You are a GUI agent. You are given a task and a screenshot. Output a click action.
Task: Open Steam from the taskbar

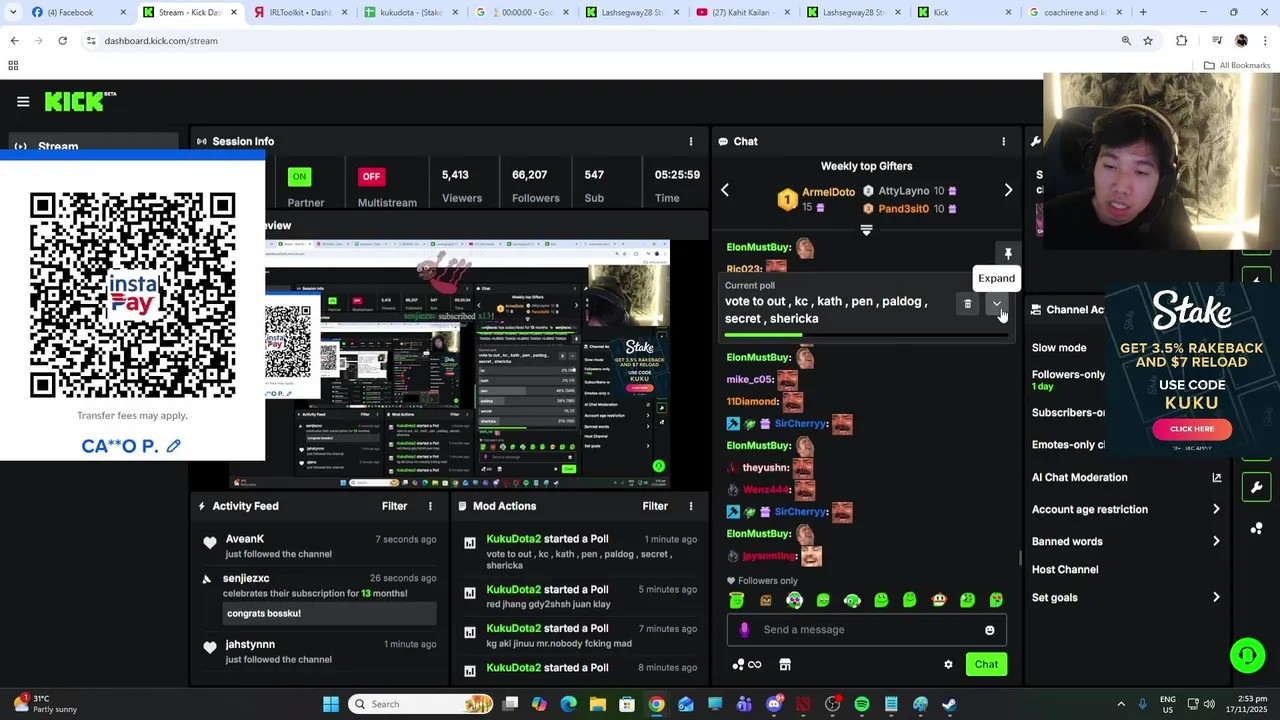click(x=949, y=704)
